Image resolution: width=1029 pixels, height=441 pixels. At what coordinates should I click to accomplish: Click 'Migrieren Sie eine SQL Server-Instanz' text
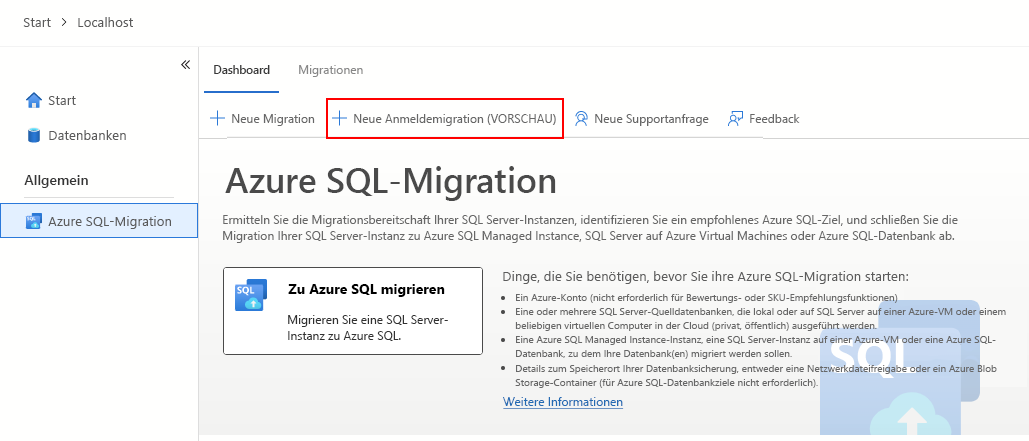368,327
